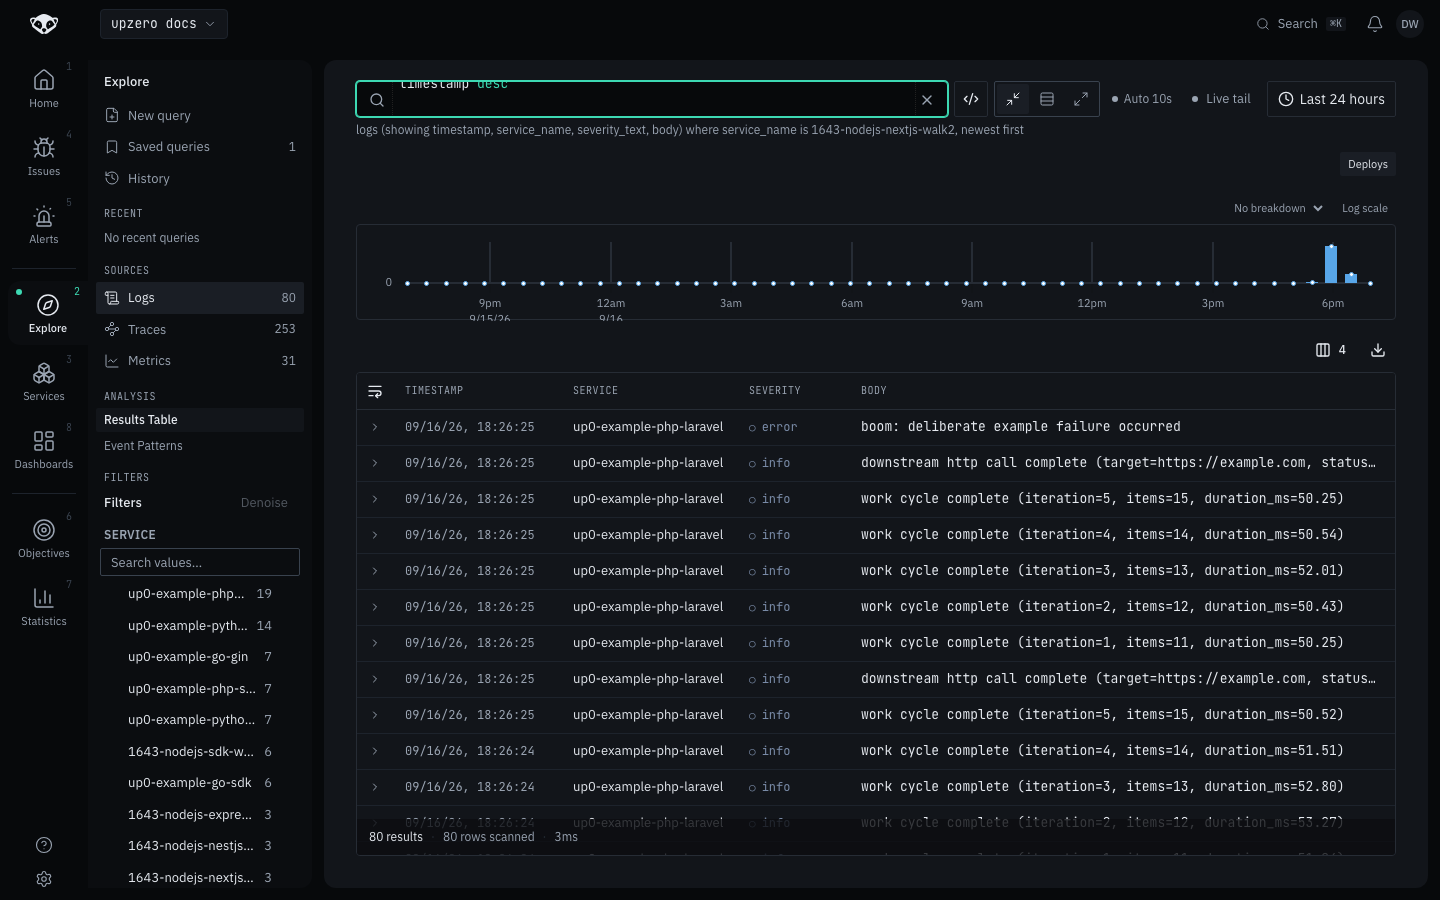The image size is (1440, 900).
Task: Open the settings gear icon
Action: tap(44, 879)
